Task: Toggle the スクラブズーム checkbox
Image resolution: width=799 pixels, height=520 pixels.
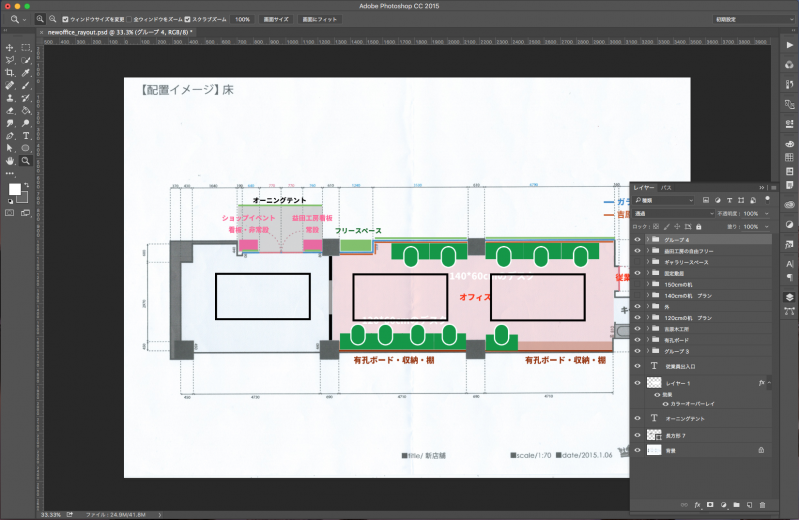Action: pyautogui.click(x=187, y=19)
